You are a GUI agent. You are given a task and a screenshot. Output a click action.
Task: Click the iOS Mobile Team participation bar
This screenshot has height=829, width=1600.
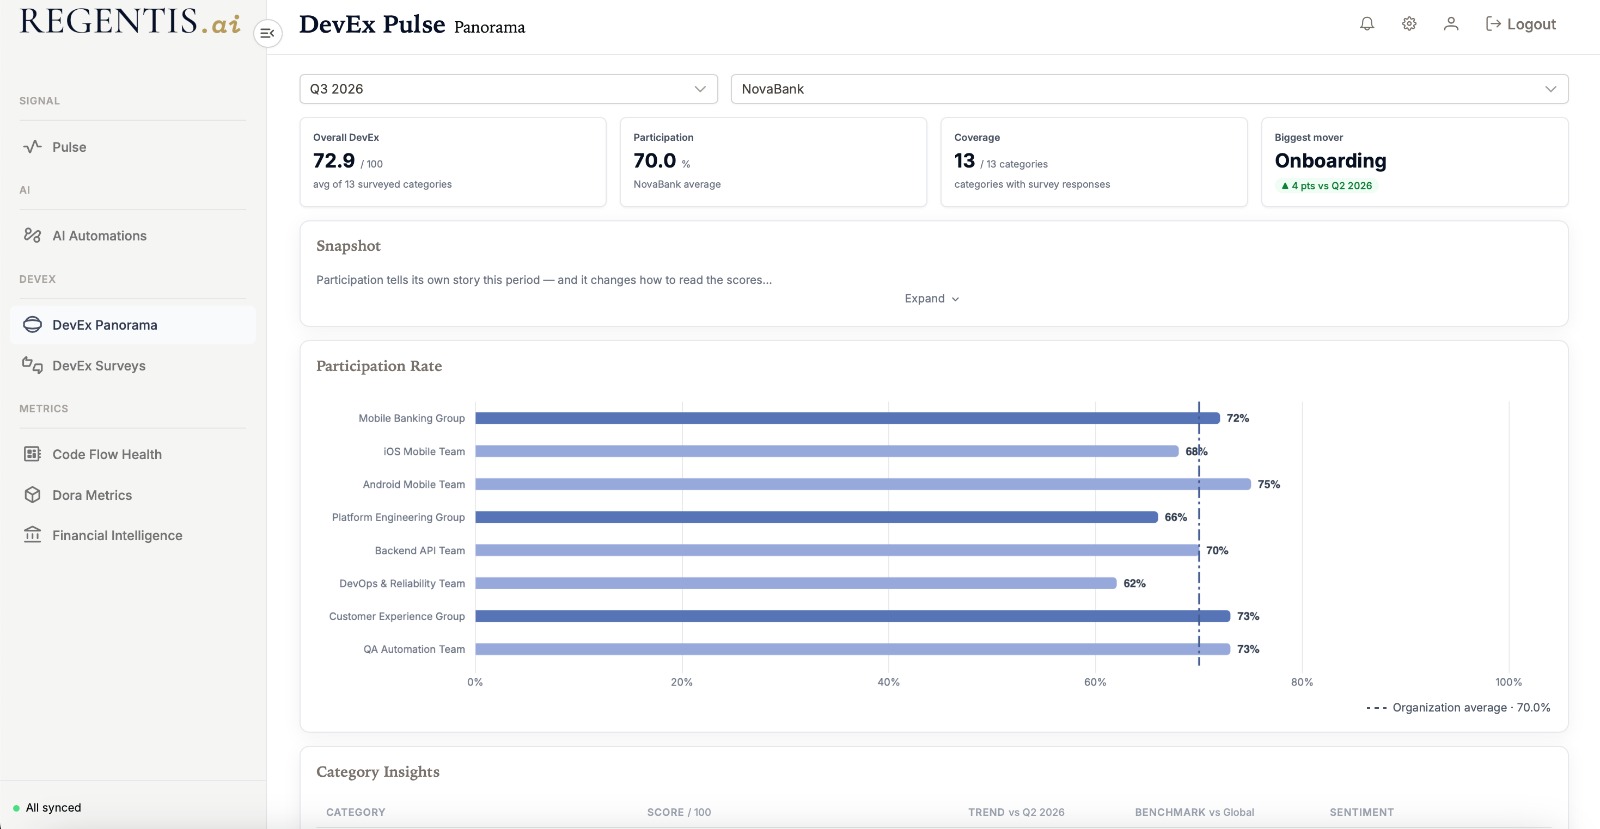pos(826,451)
